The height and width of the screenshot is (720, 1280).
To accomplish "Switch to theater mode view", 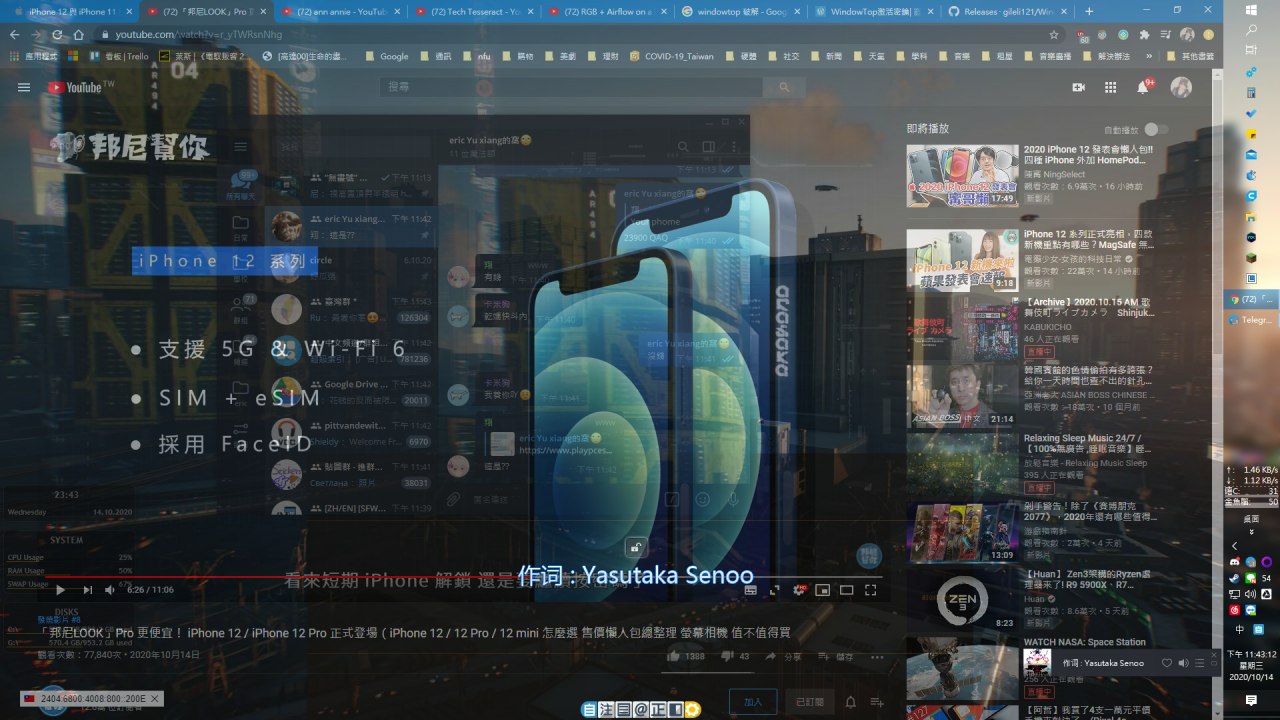I will click(846, 590).
